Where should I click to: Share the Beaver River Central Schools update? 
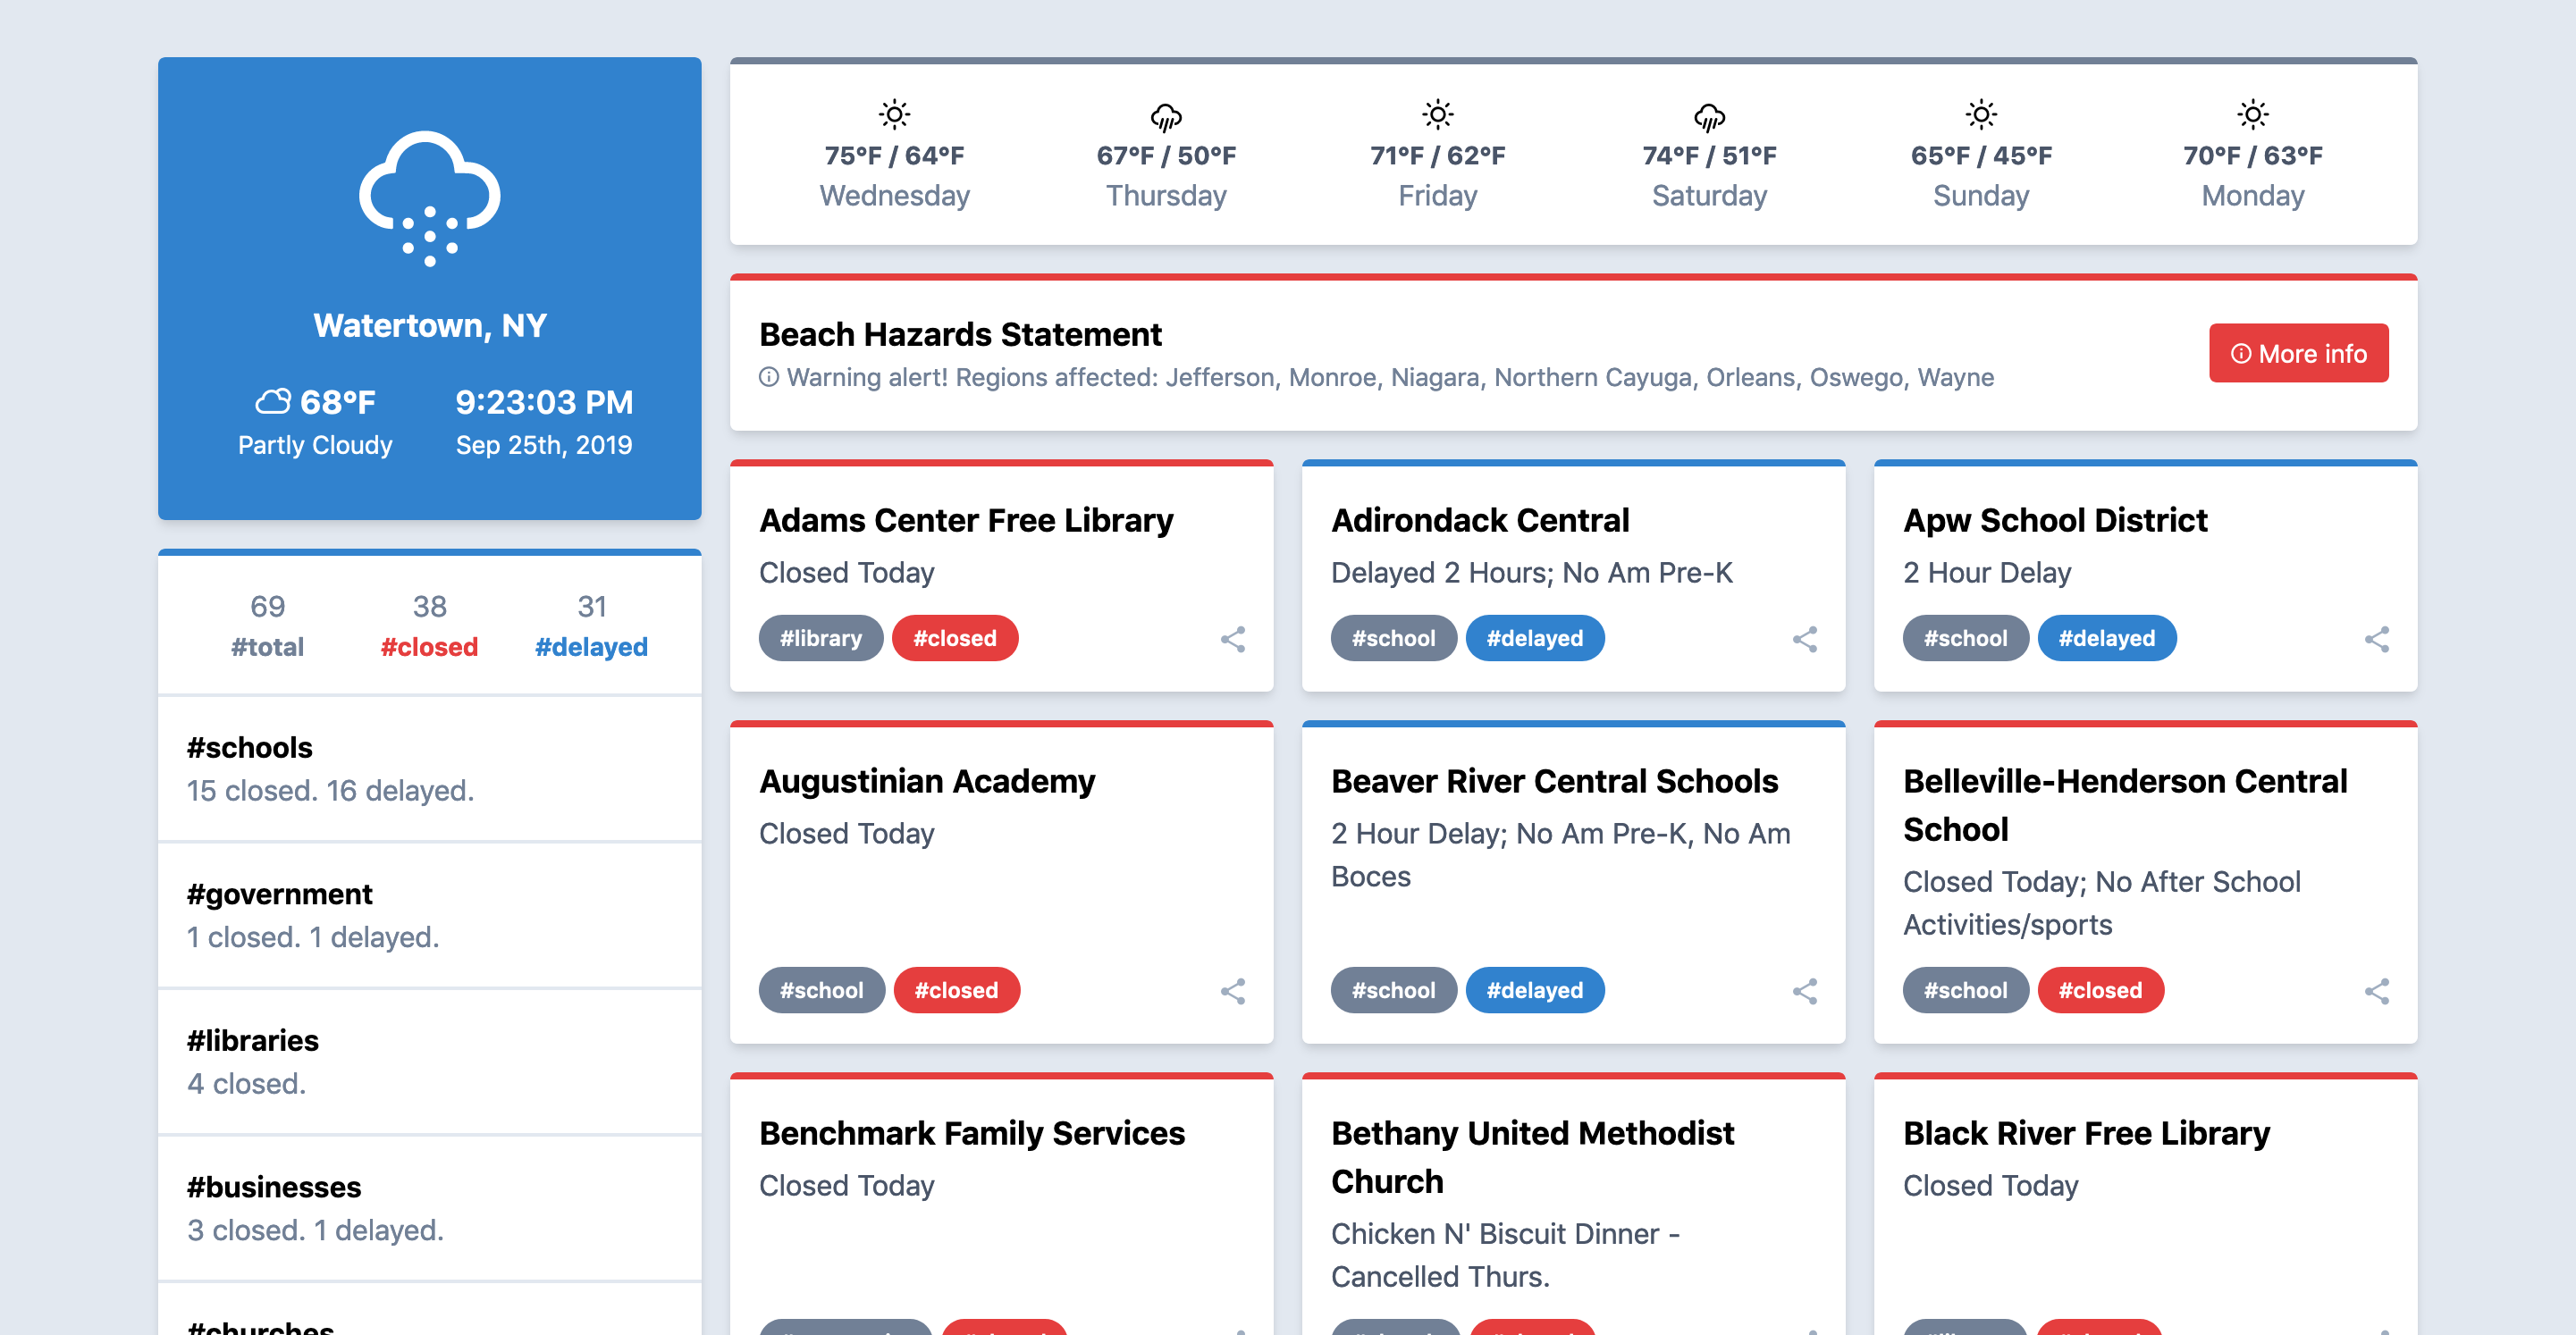1806,991
